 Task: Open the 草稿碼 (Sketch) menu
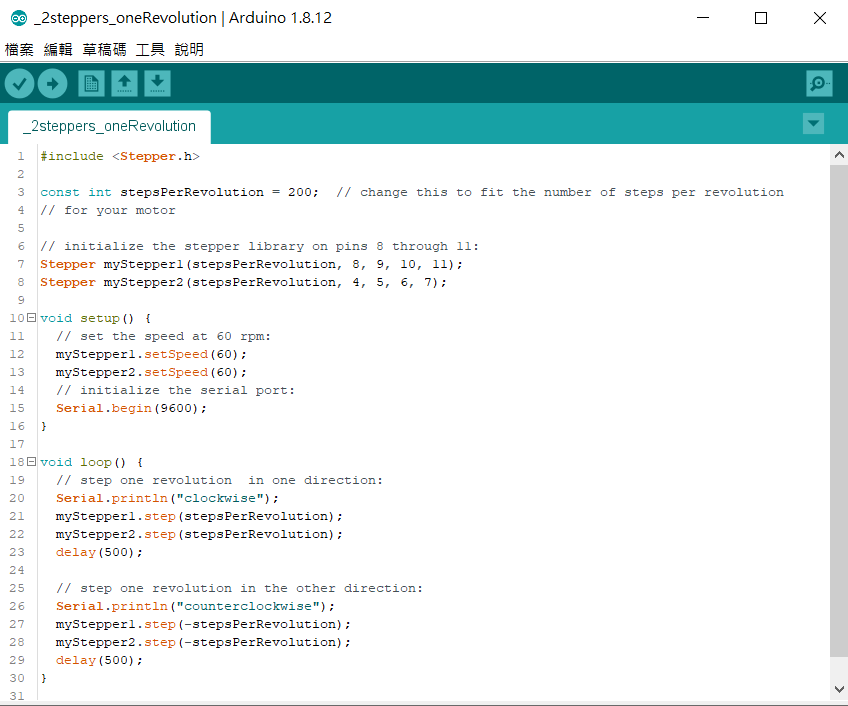tap(104, 49)
